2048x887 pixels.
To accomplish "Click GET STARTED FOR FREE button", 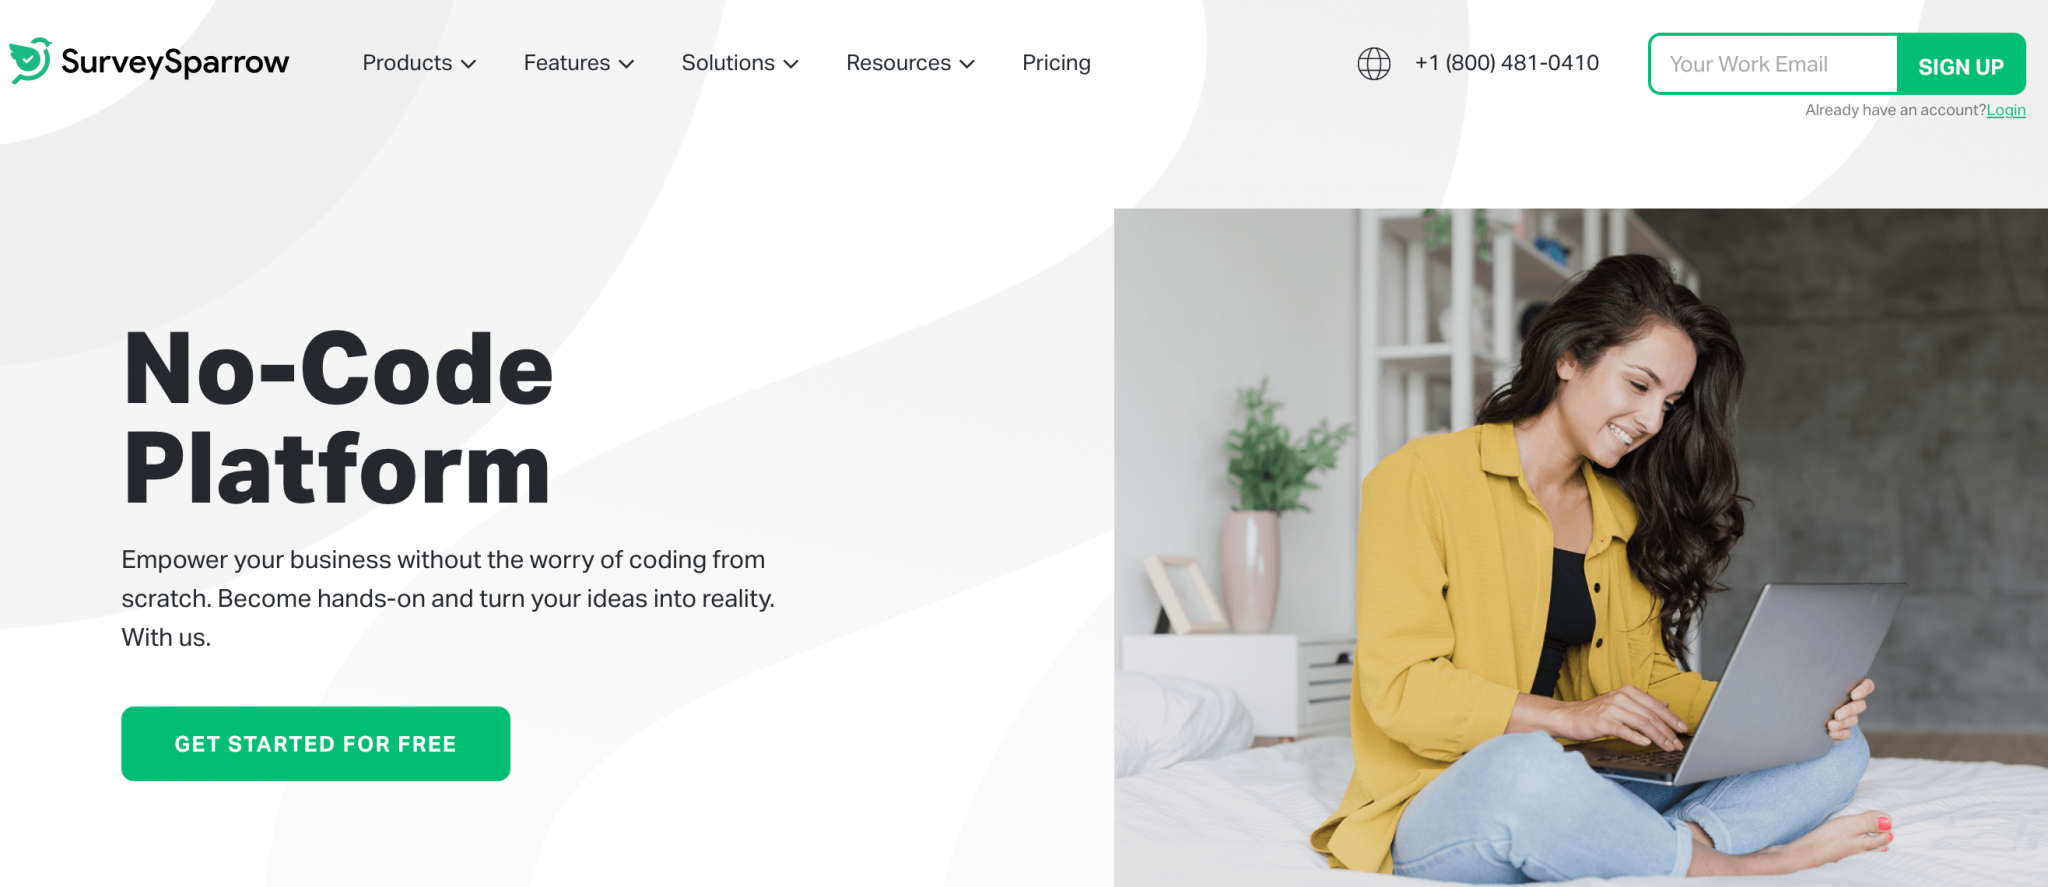I will (x=316, y=744).
